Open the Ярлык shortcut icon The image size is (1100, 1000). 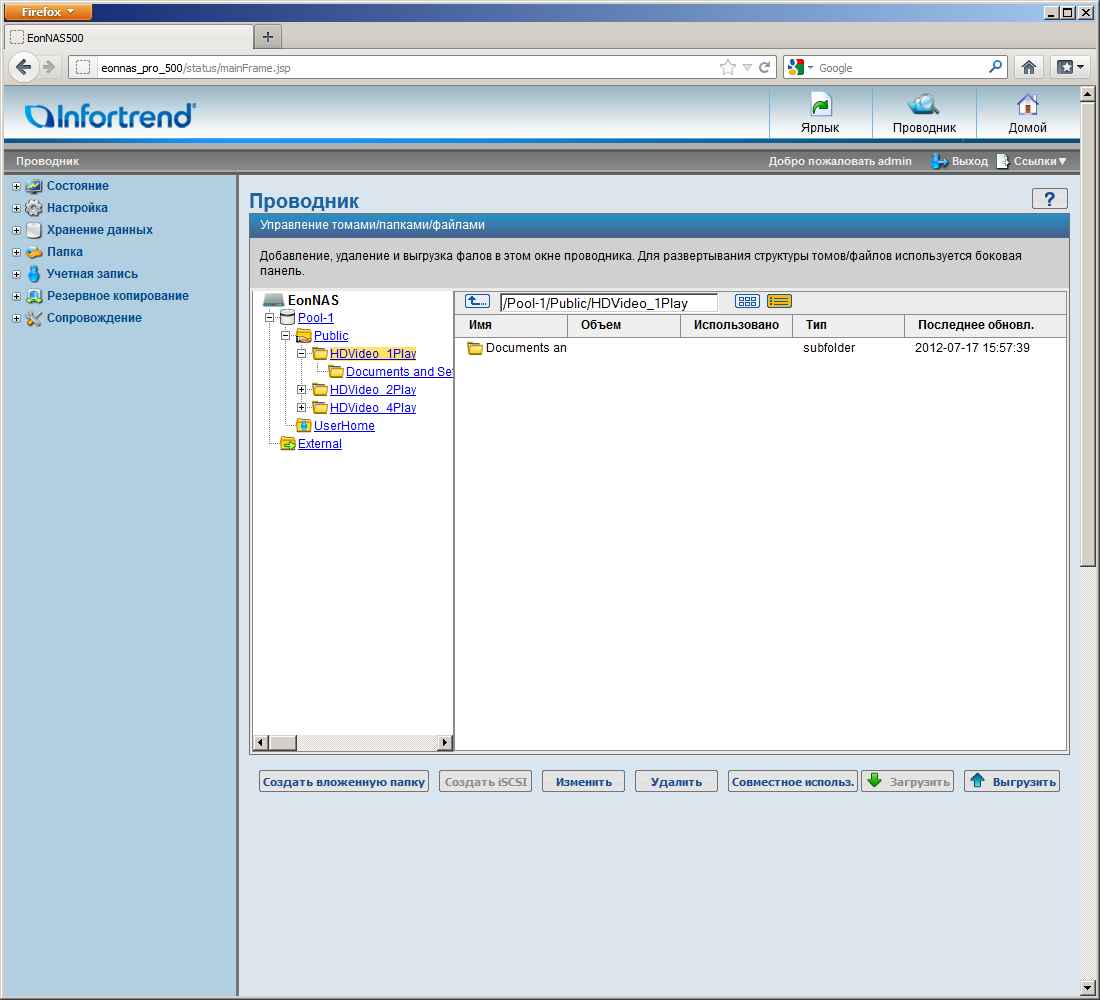820,113
